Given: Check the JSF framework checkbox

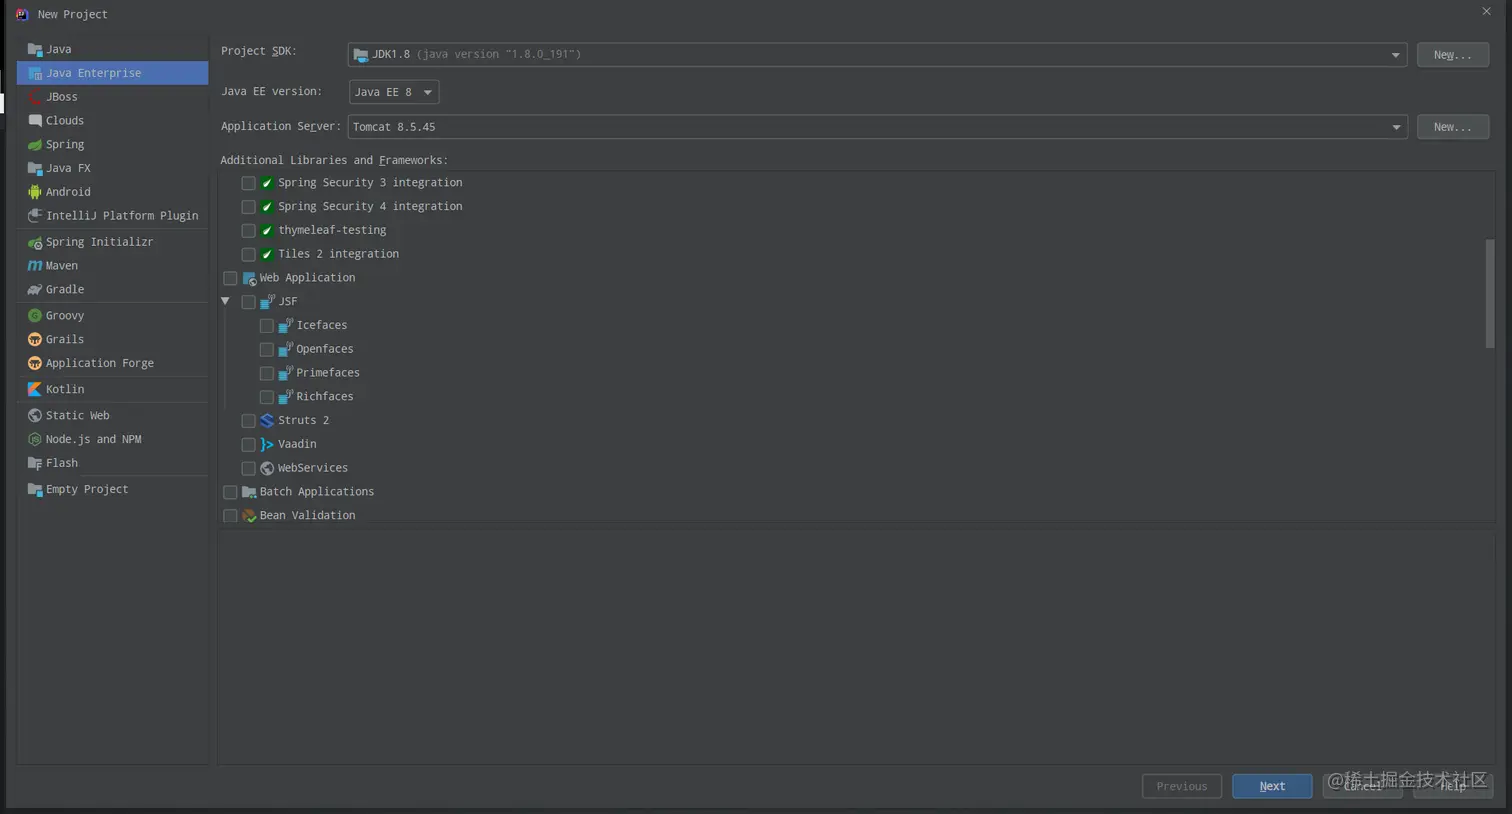Looking at the screenshot, I should [248, 302].
